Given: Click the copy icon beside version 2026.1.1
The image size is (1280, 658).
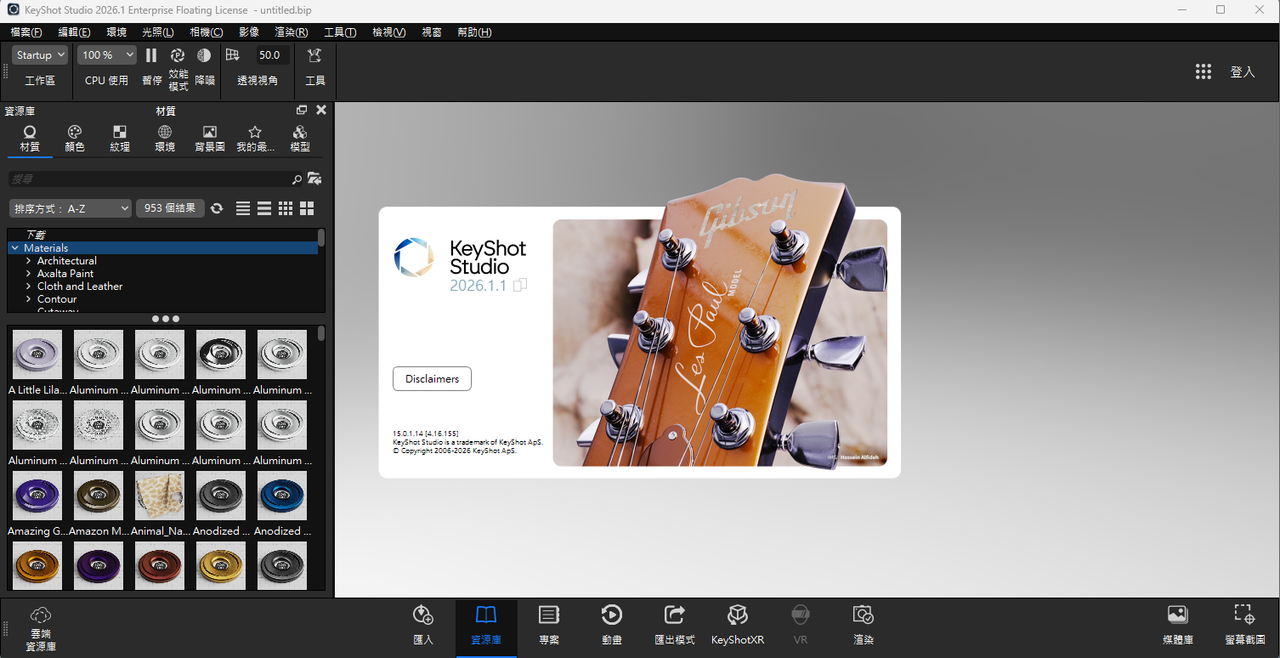Looking at the screenshot, I should [x=520, y=286].
